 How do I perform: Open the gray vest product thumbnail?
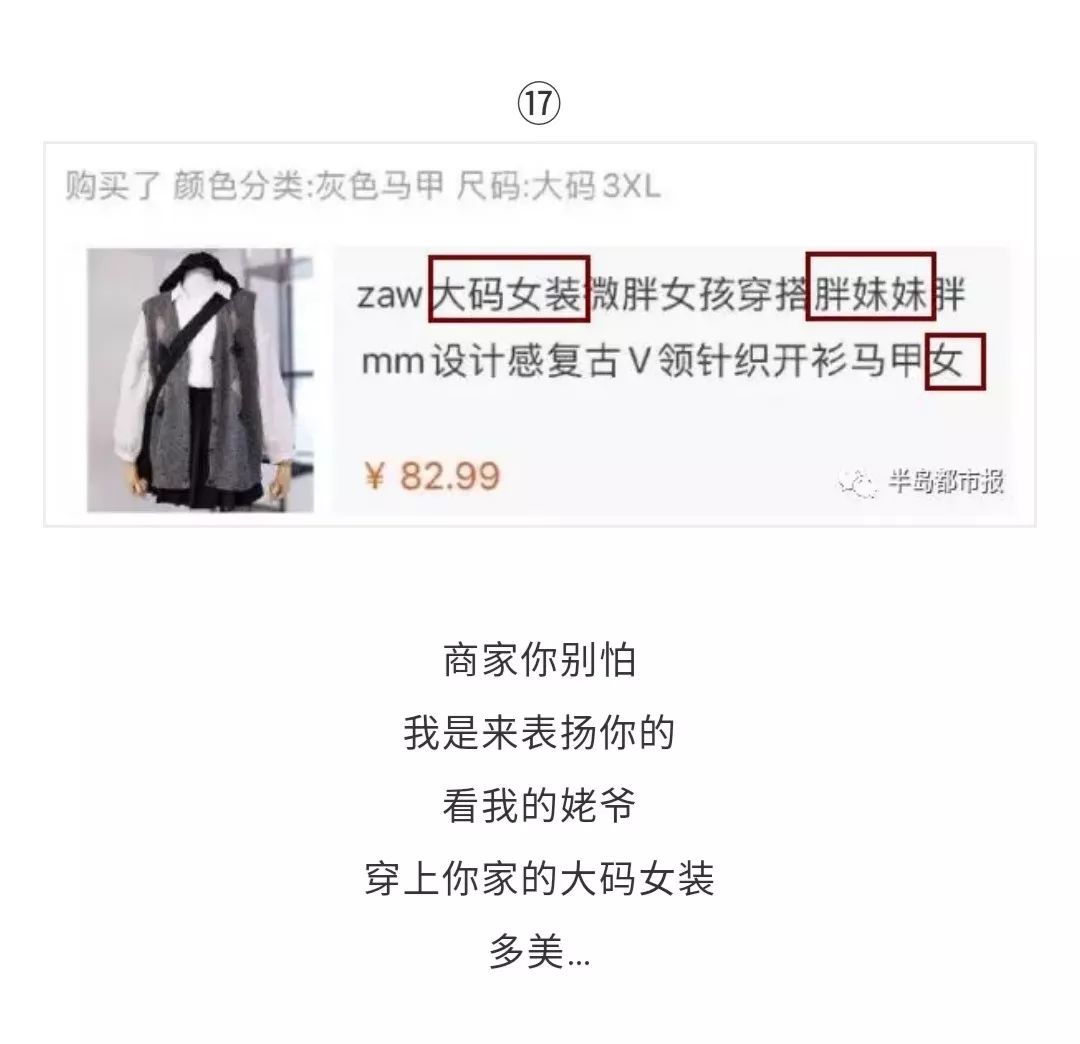click(200, 380)
